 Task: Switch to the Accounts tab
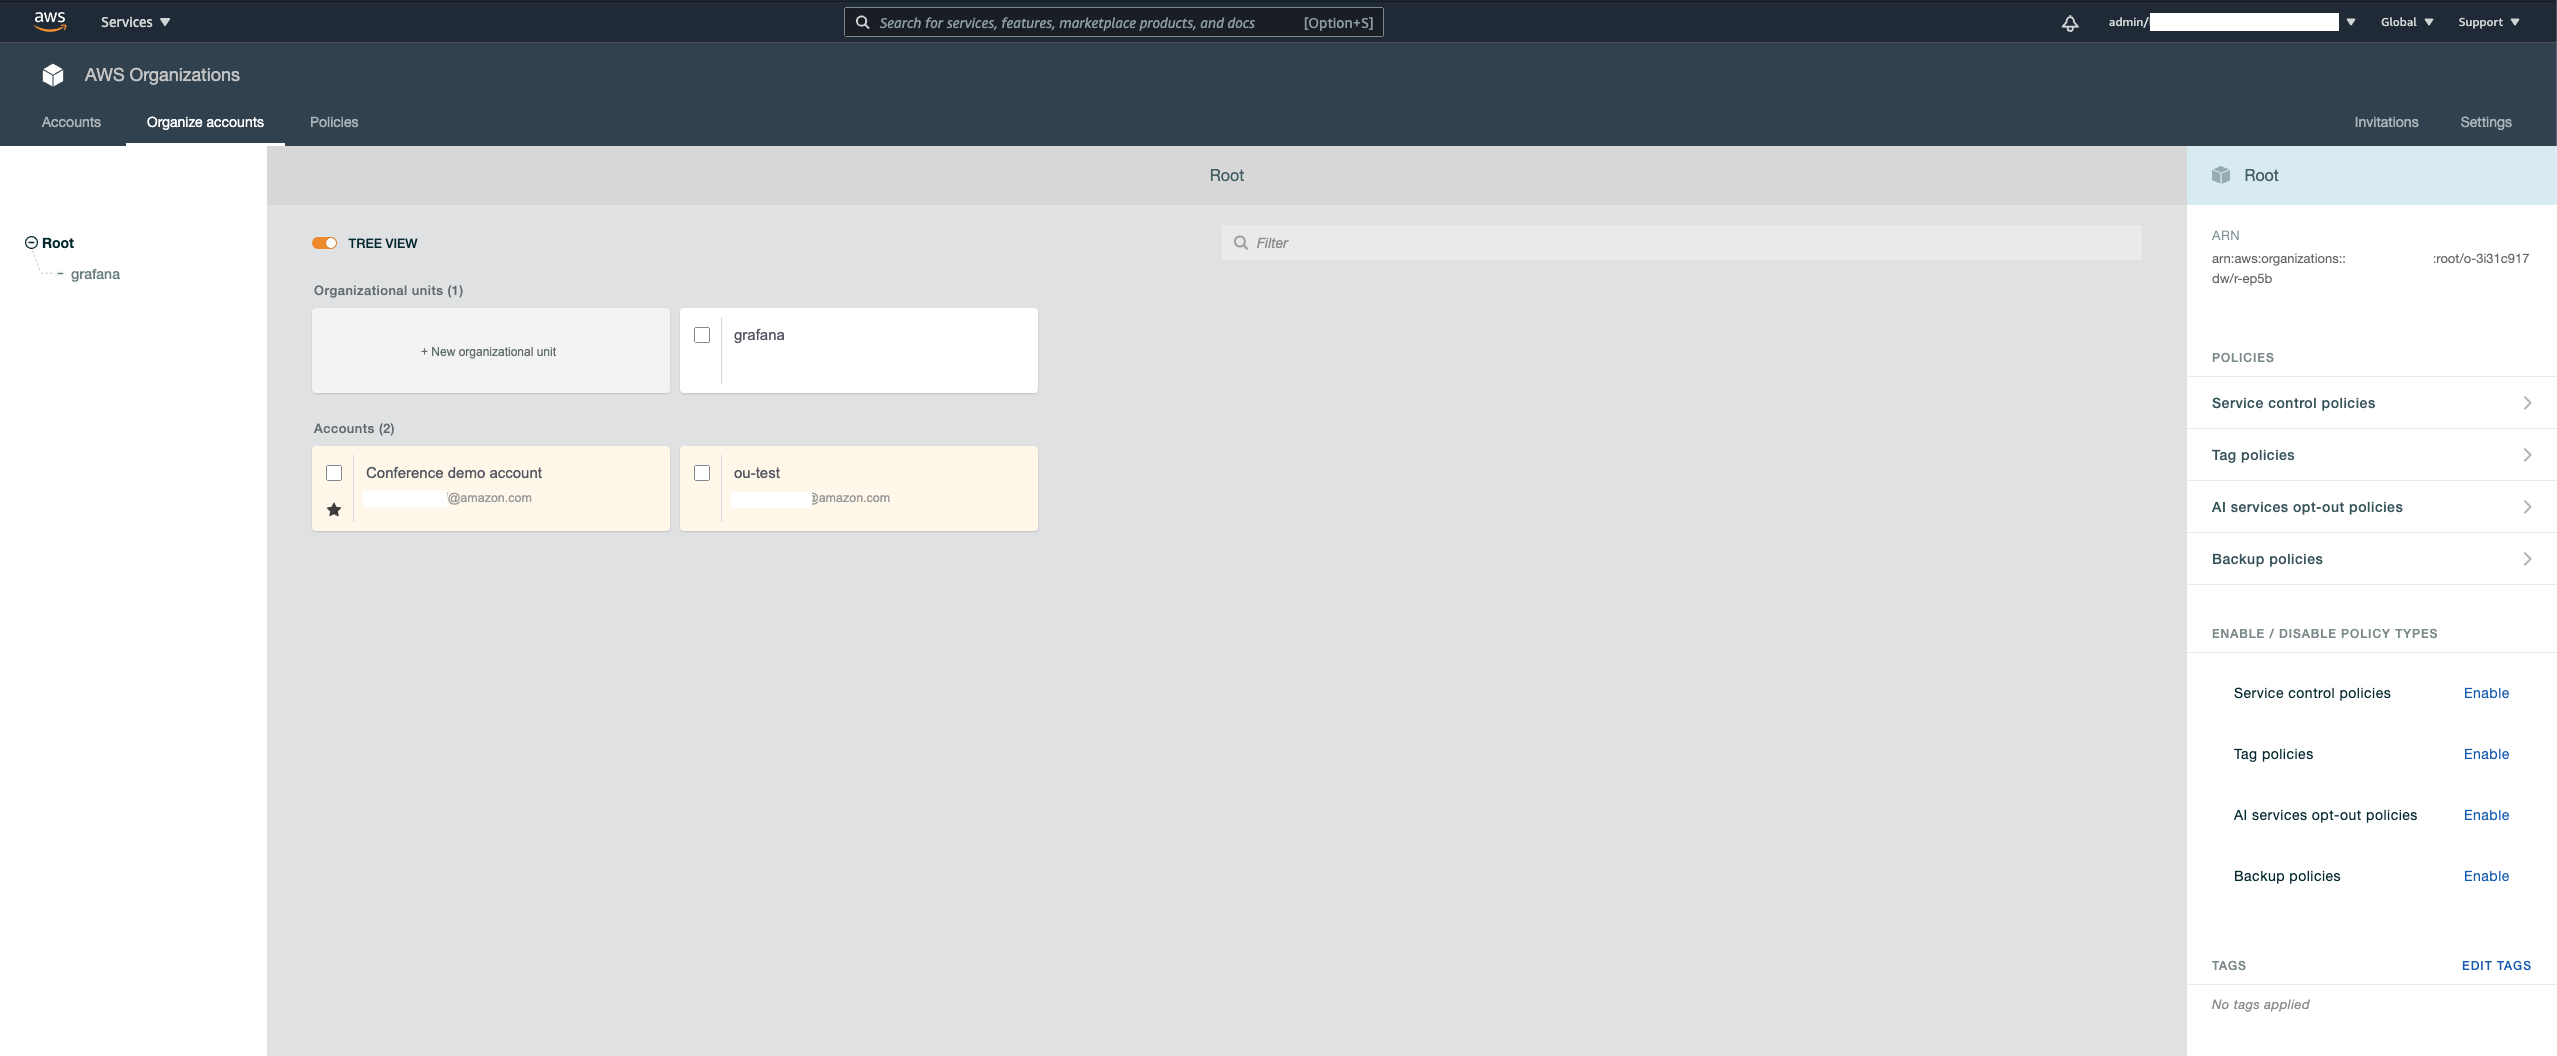pyautogui.click(x=70, y=122)
